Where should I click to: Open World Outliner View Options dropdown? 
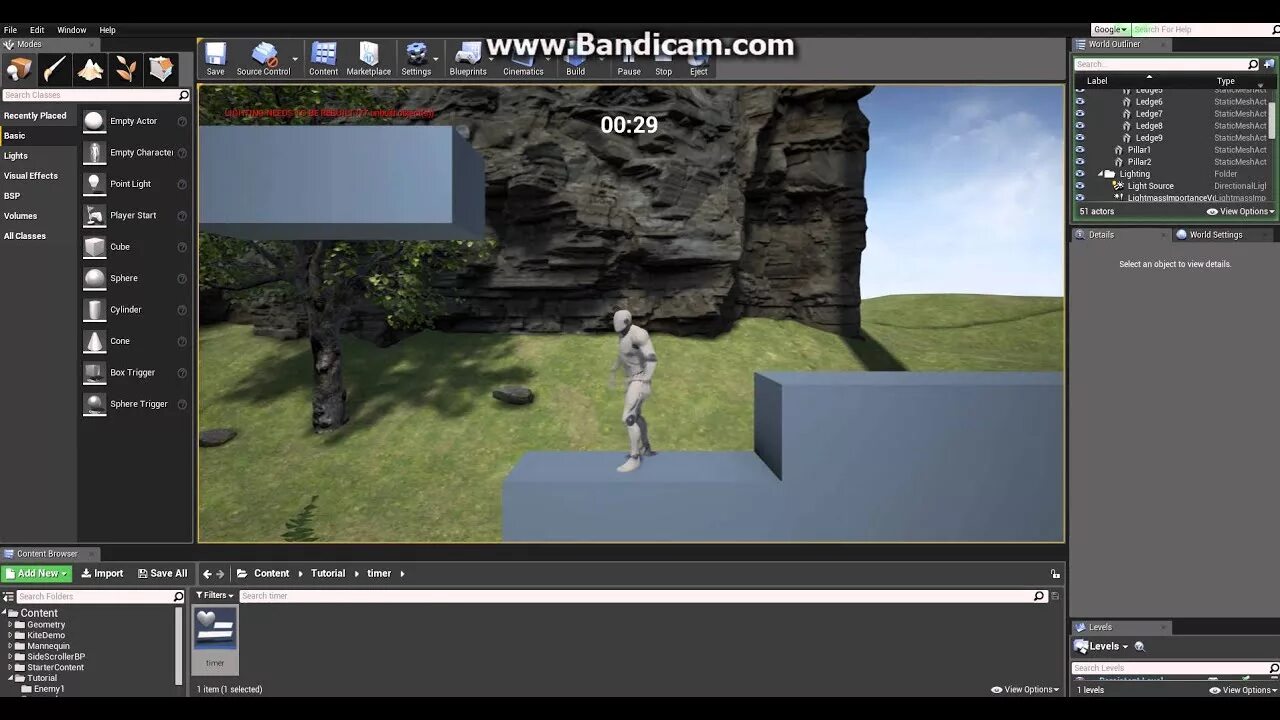1241,212
